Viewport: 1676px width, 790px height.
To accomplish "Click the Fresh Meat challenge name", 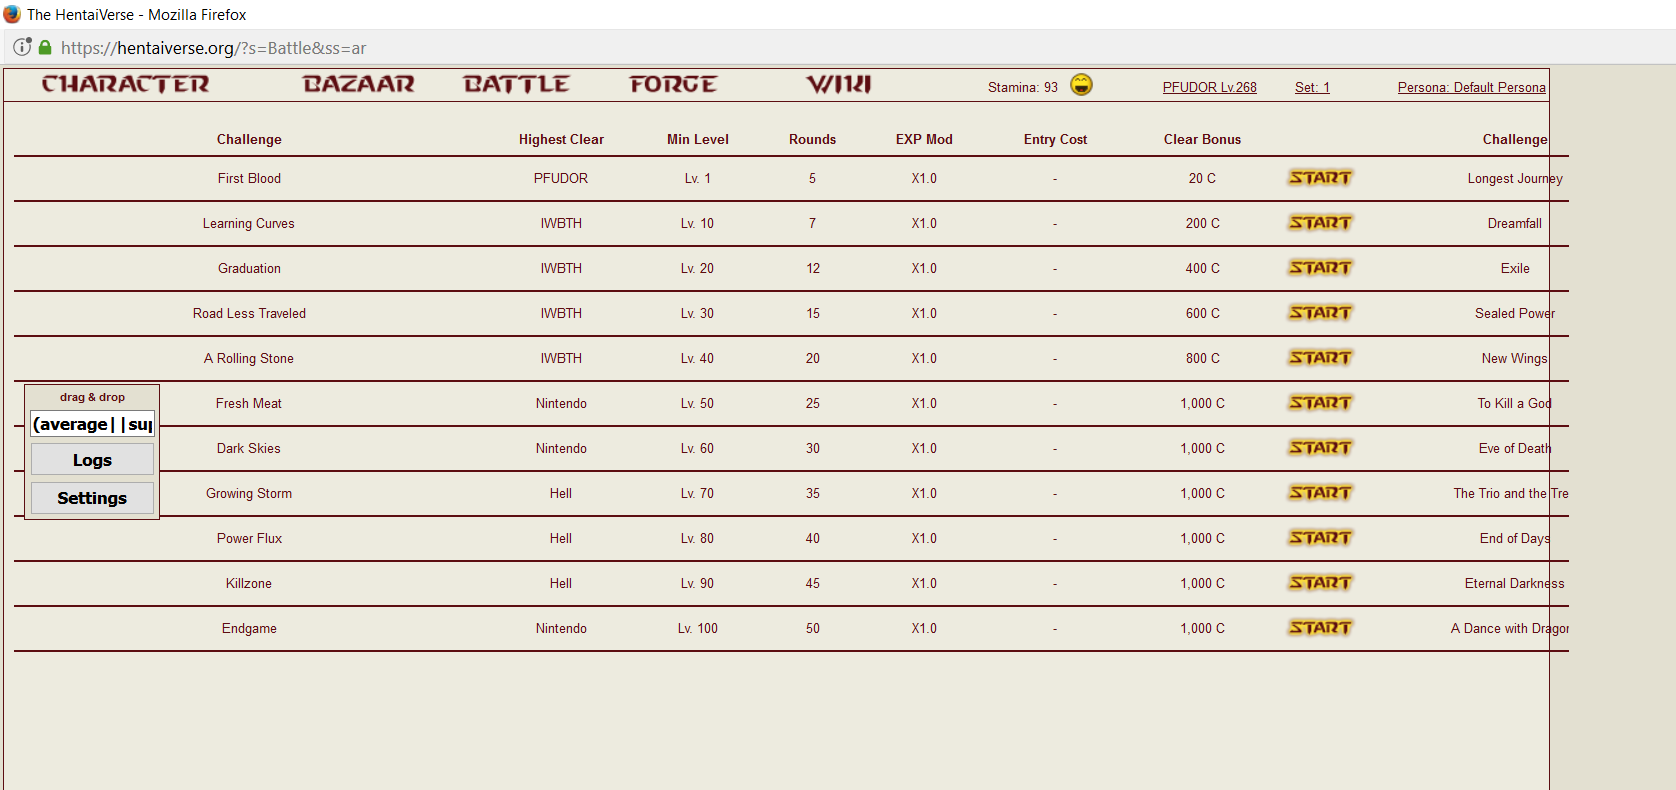I will pyautogui.click(x=249, y=403).
